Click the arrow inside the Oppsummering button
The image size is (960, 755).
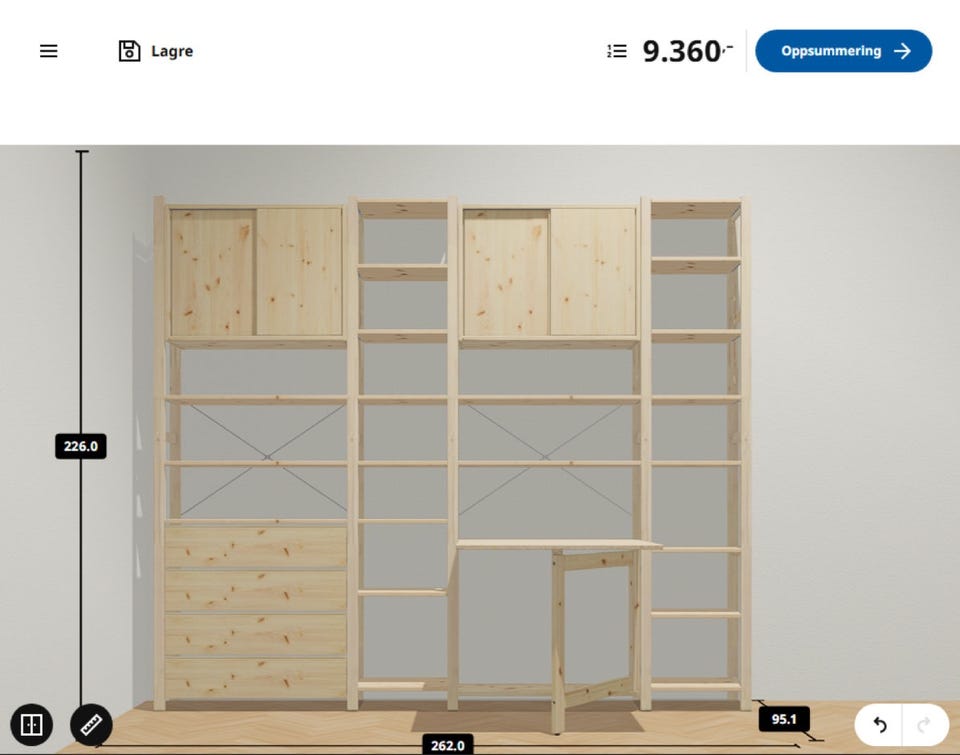coord(902,51)
